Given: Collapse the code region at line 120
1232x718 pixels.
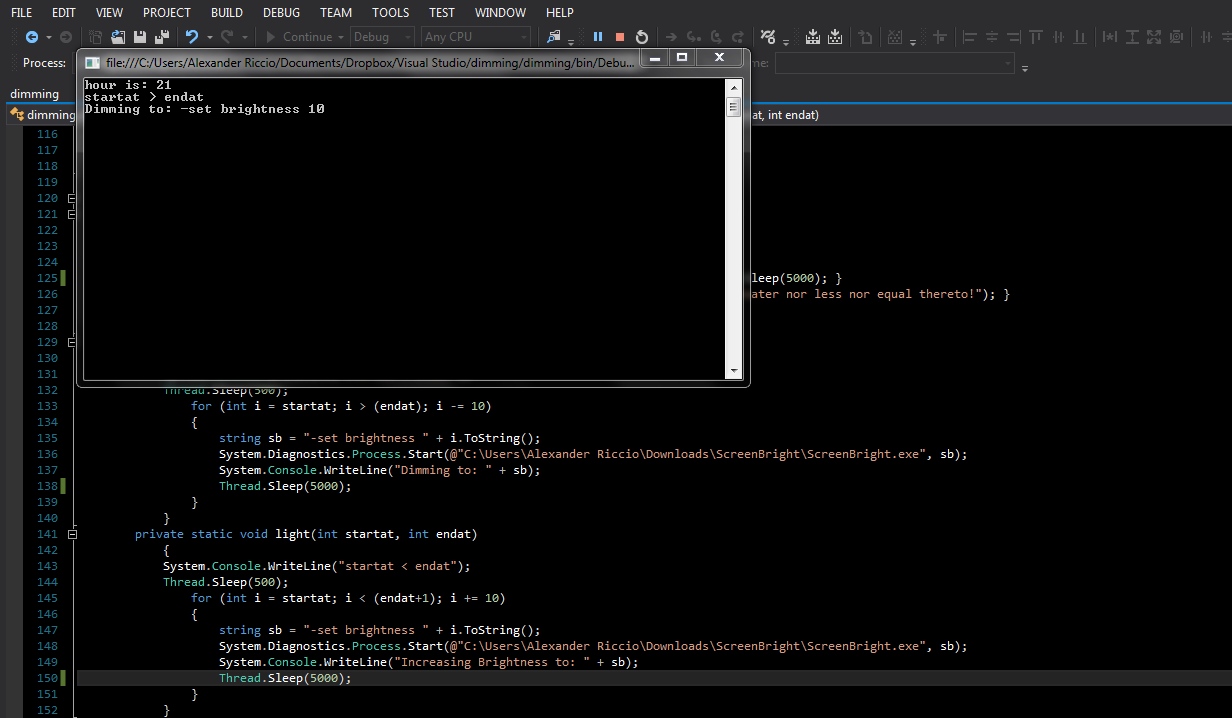Looking at the screenshot, I should (x=71, y=198).
